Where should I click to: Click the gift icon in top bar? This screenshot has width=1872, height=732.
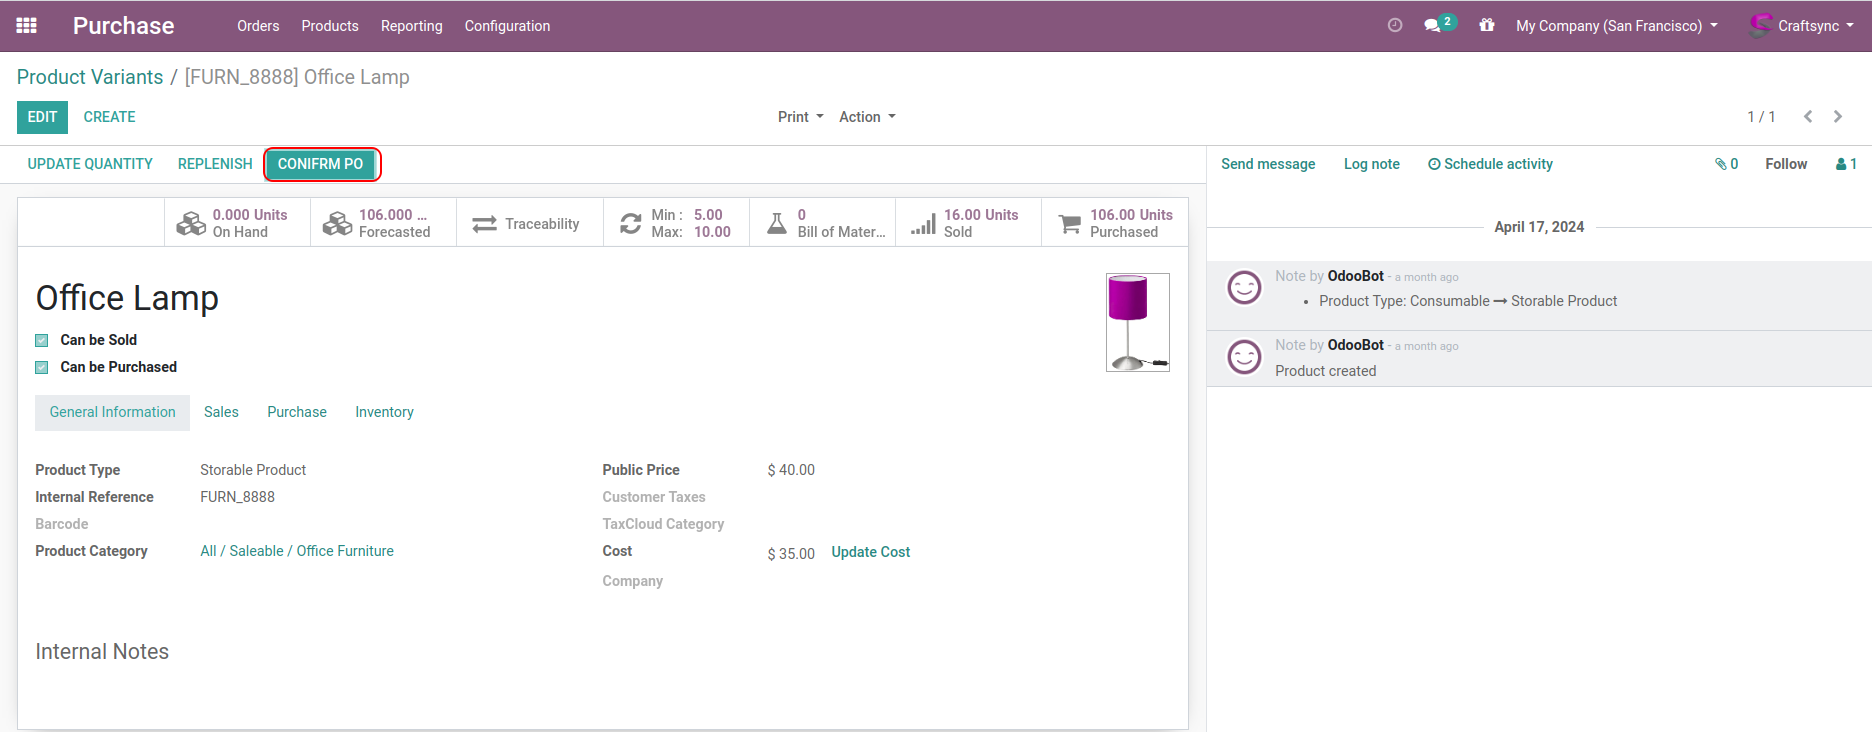[x=1487, y=26]
